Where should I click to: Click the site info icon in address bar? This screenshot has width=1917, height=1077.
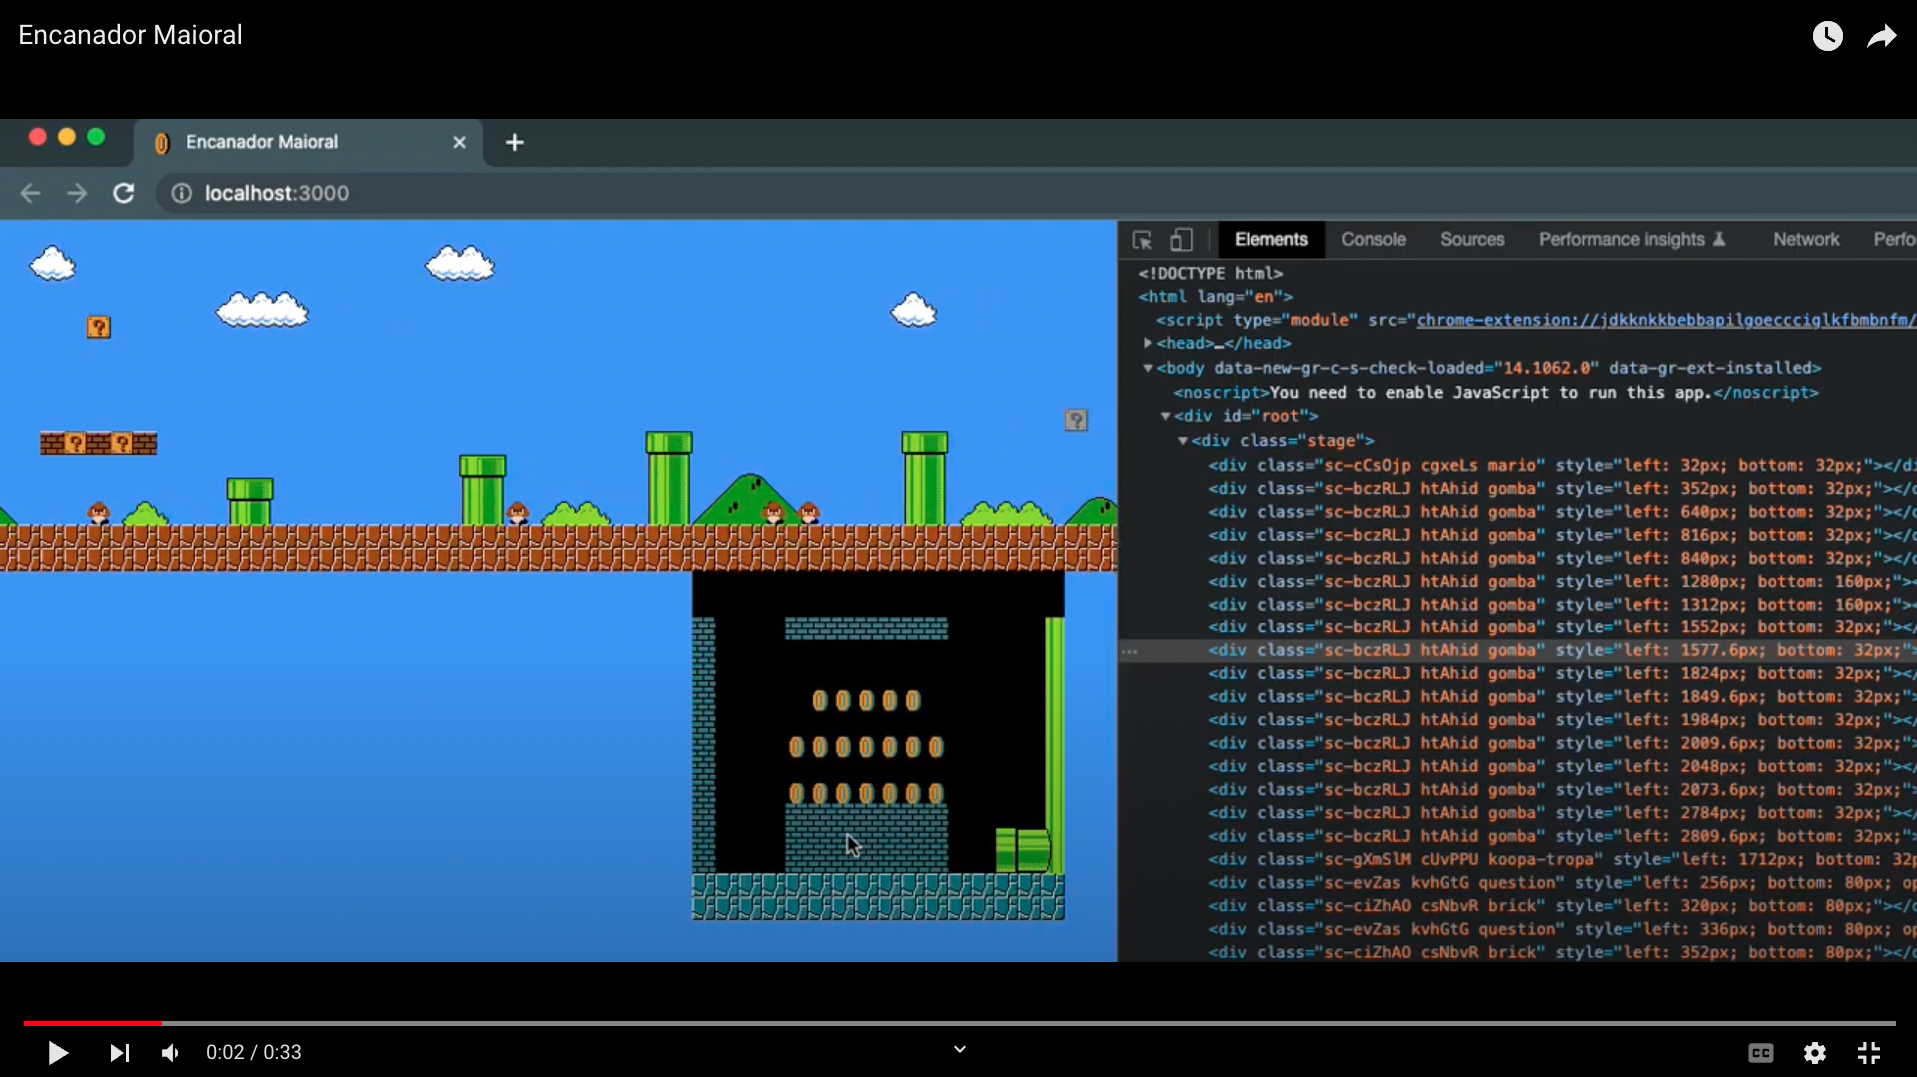click(181, 193)
